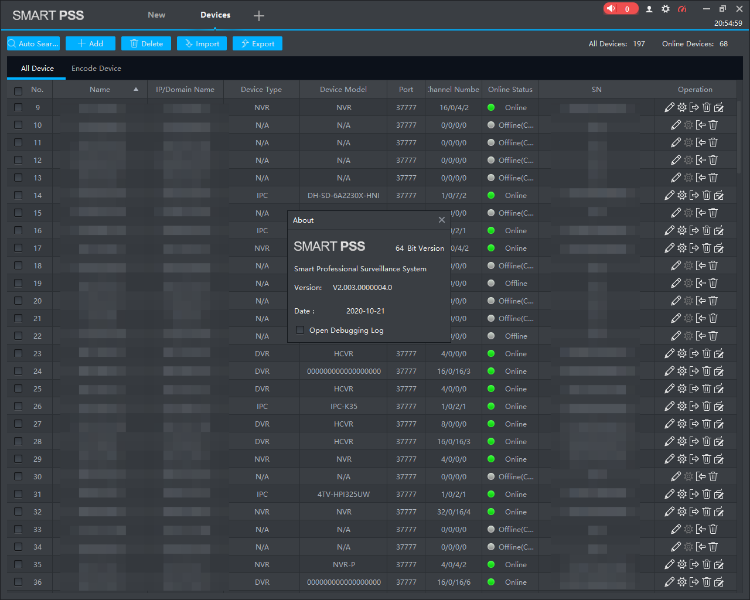Delete device No. 9 with the trash icon
The image size is (750, 600).
pyautogui.click(x=706, y=108)
